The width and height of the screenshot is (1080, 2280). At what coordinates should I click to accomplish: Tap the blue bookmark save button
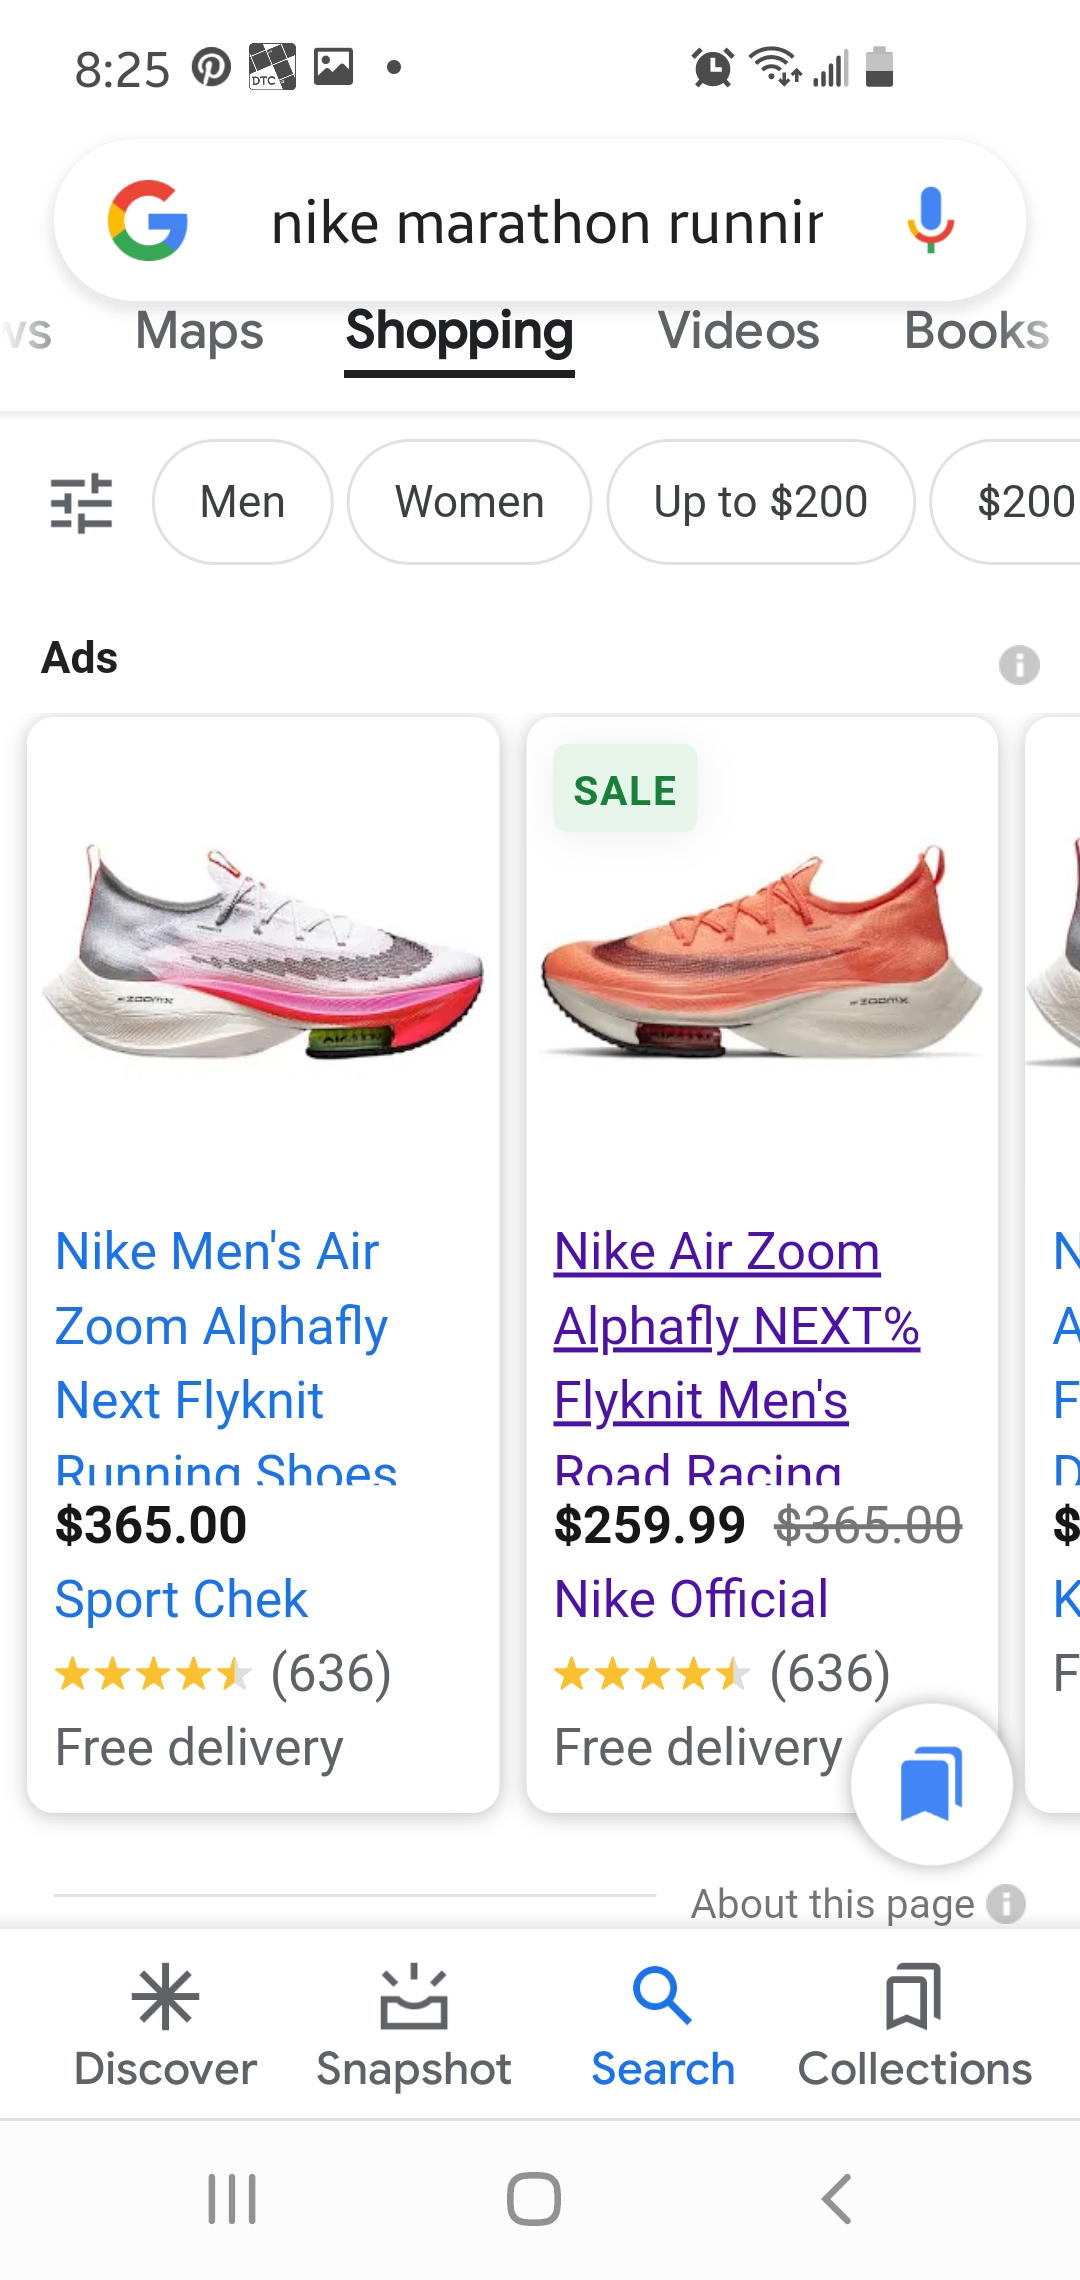[x=932, y=1784]
